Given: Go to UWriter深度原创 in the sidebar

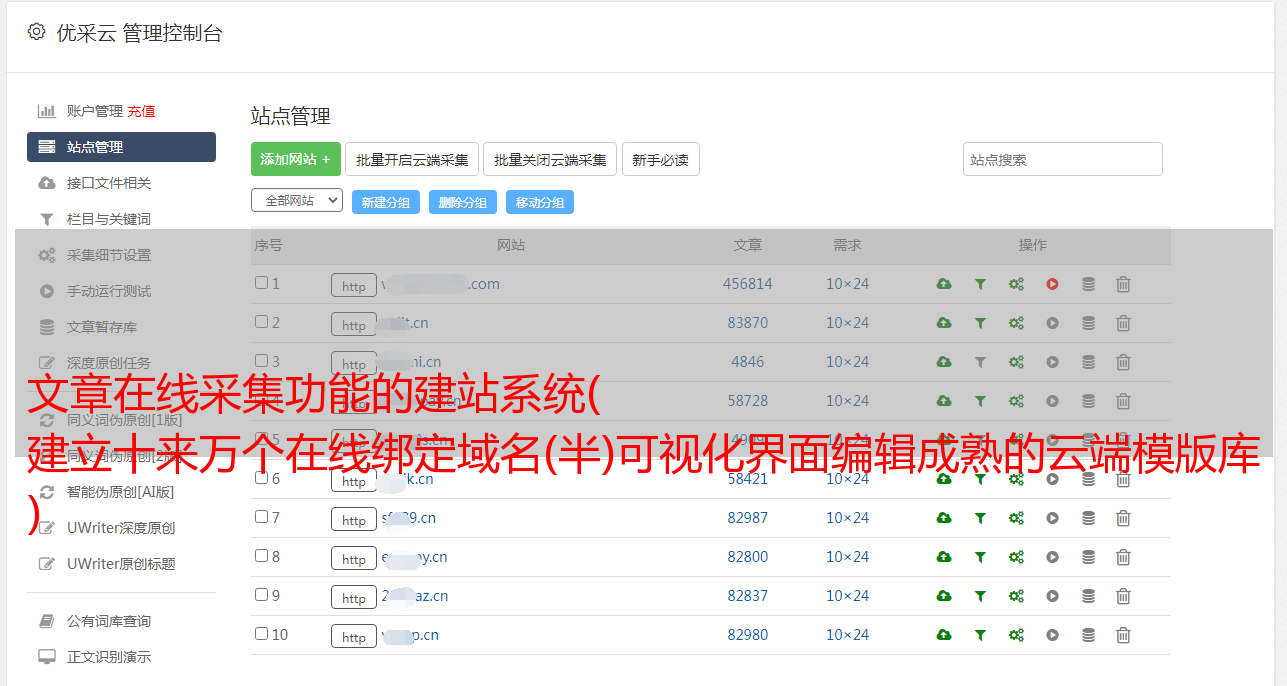Looking at the screenshot, I should (x=120, y=528).
